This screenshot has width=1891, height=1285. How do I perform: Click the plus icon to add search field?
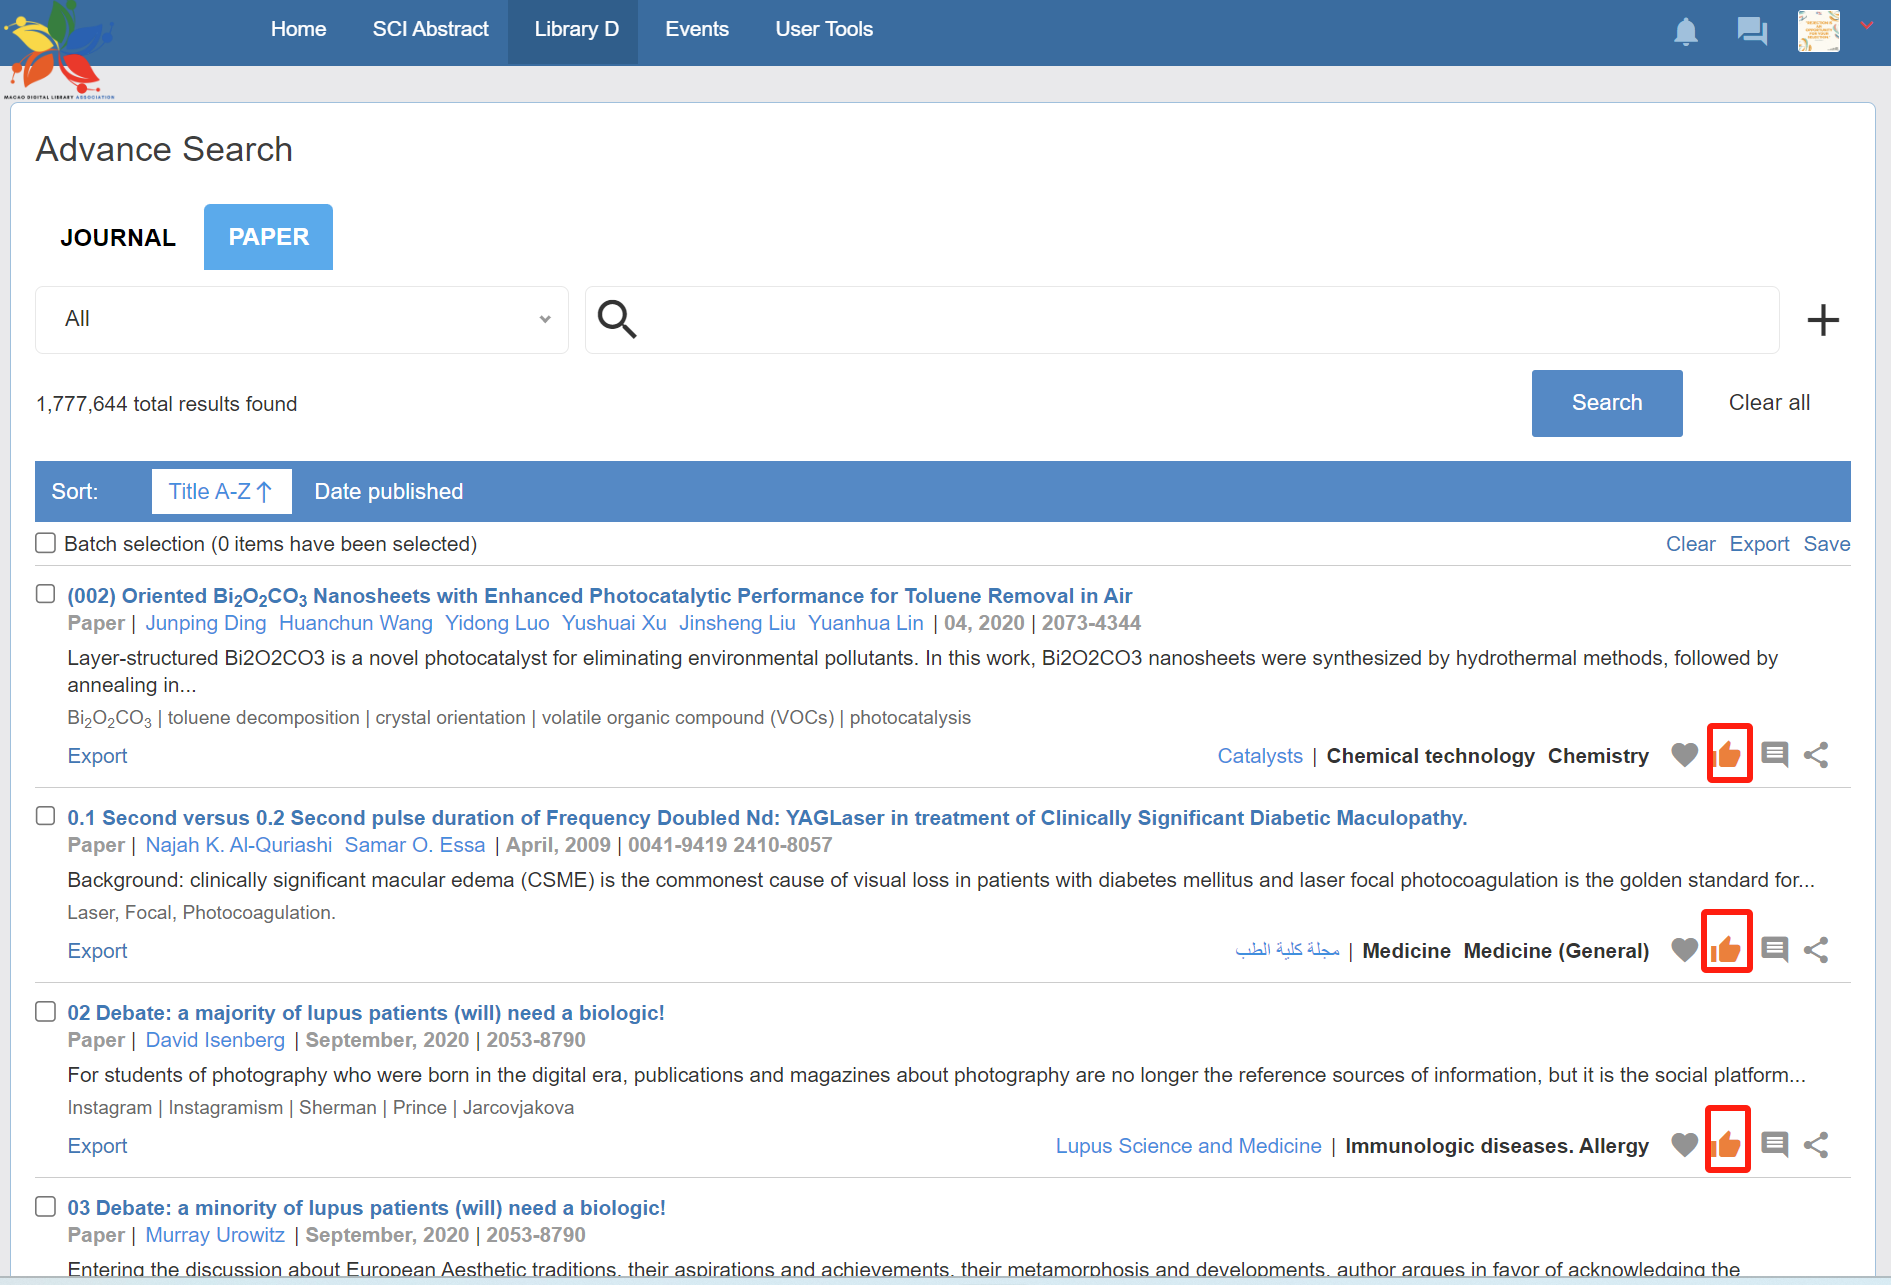(1822, 320)
